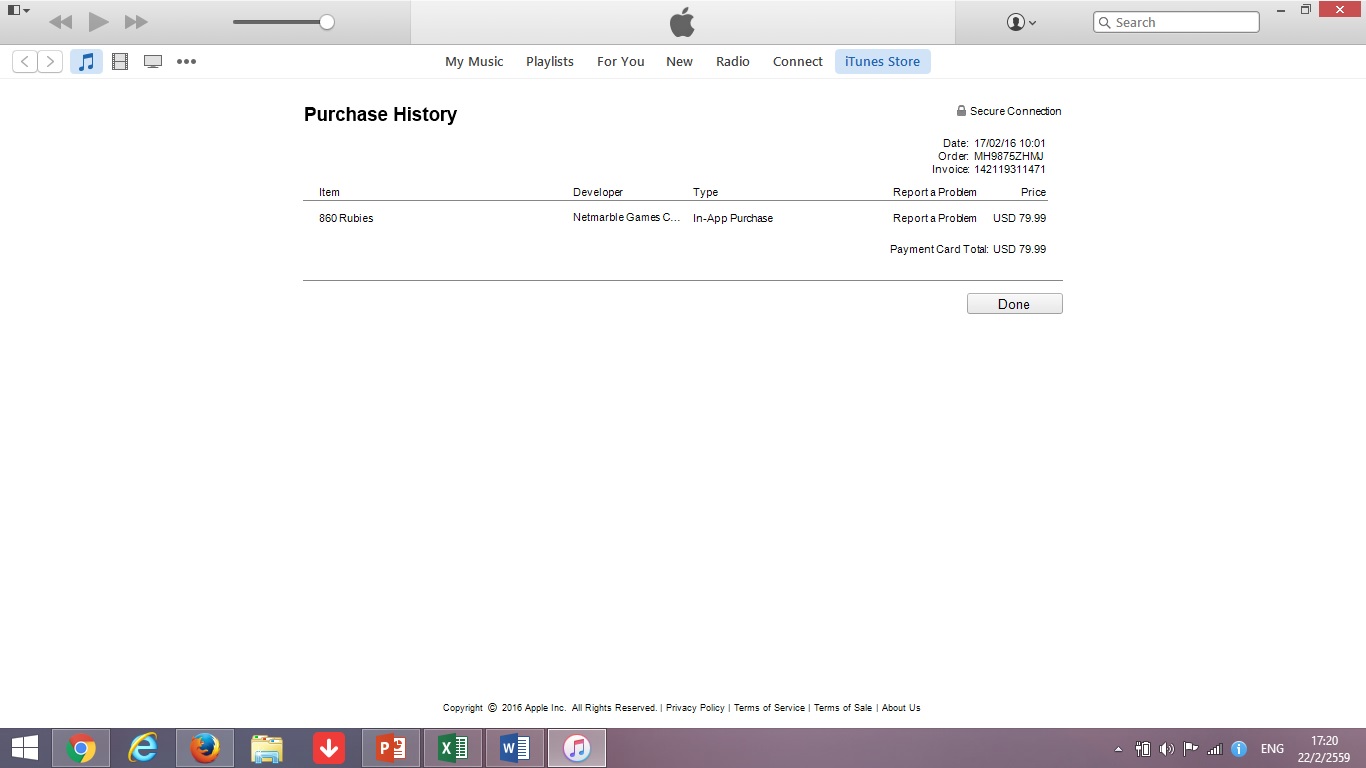Click the invoice number 142119311471
The height and width of the screenshot is (768, 1366).
[1010, 170]
